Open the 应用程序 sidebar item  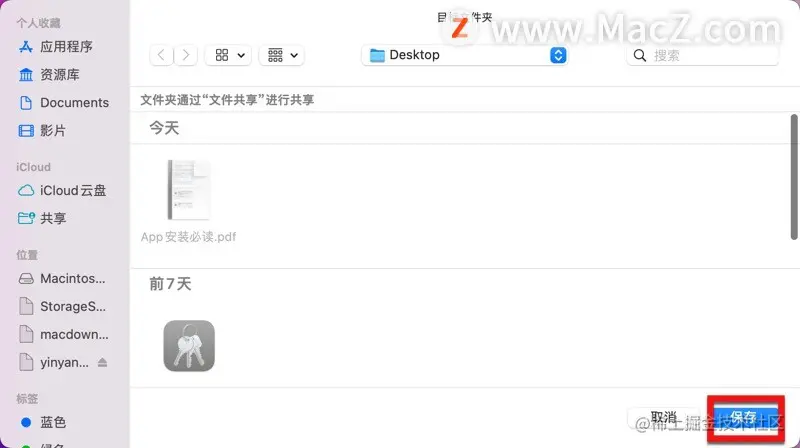(x=56, y=47)
